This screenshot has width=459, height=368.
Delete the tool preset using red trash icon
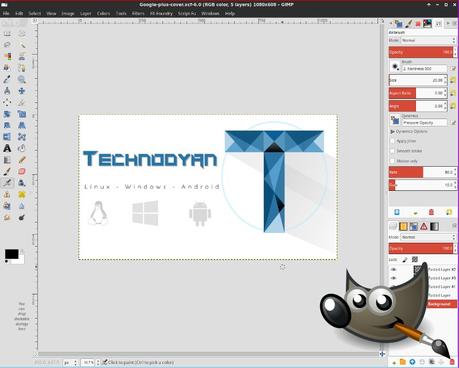tap(431, 212)
